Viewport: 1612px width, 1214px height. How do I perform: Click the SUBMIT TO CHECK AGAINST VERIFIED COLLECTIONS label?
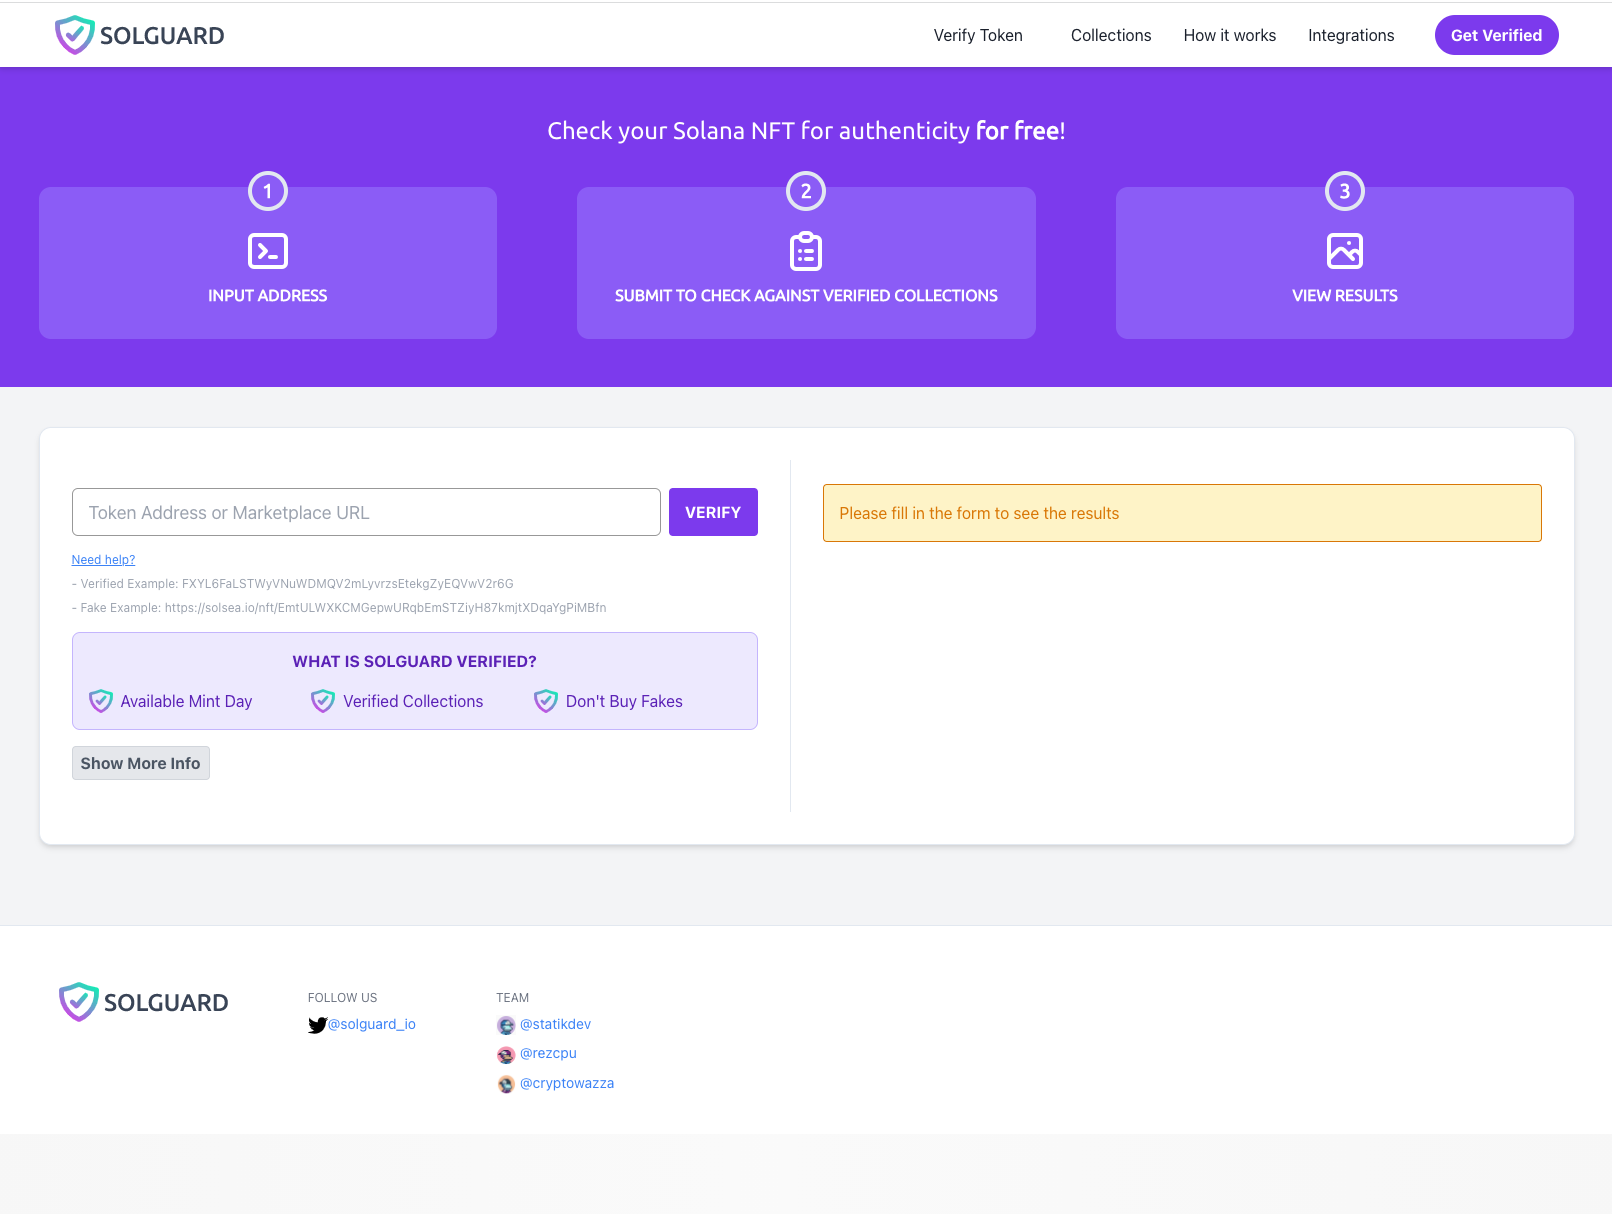point(806,296)
